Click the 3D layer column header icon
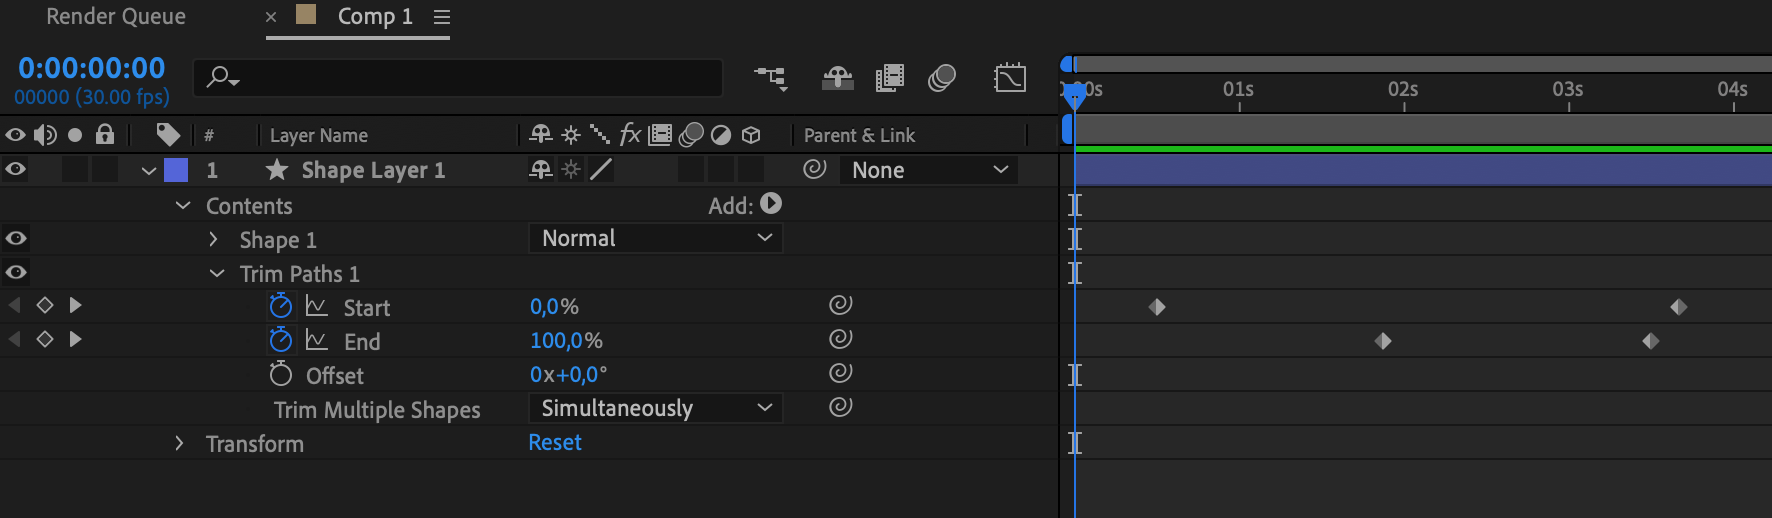The height and width of the screenshot is (518, 1772). pyautogui.click(x=751, y=134)
